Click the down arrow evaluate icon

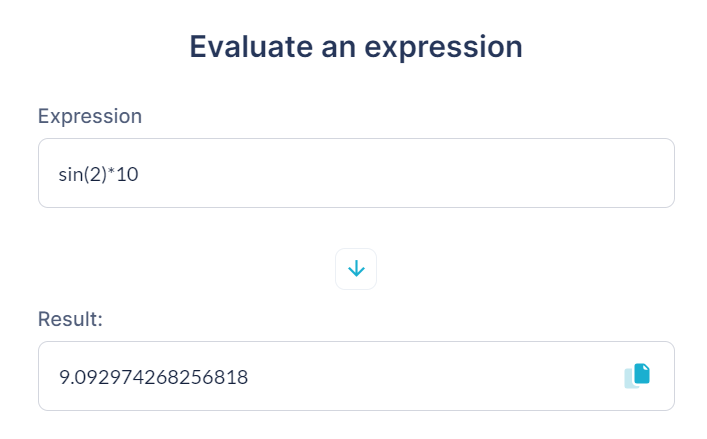[356, 269]
